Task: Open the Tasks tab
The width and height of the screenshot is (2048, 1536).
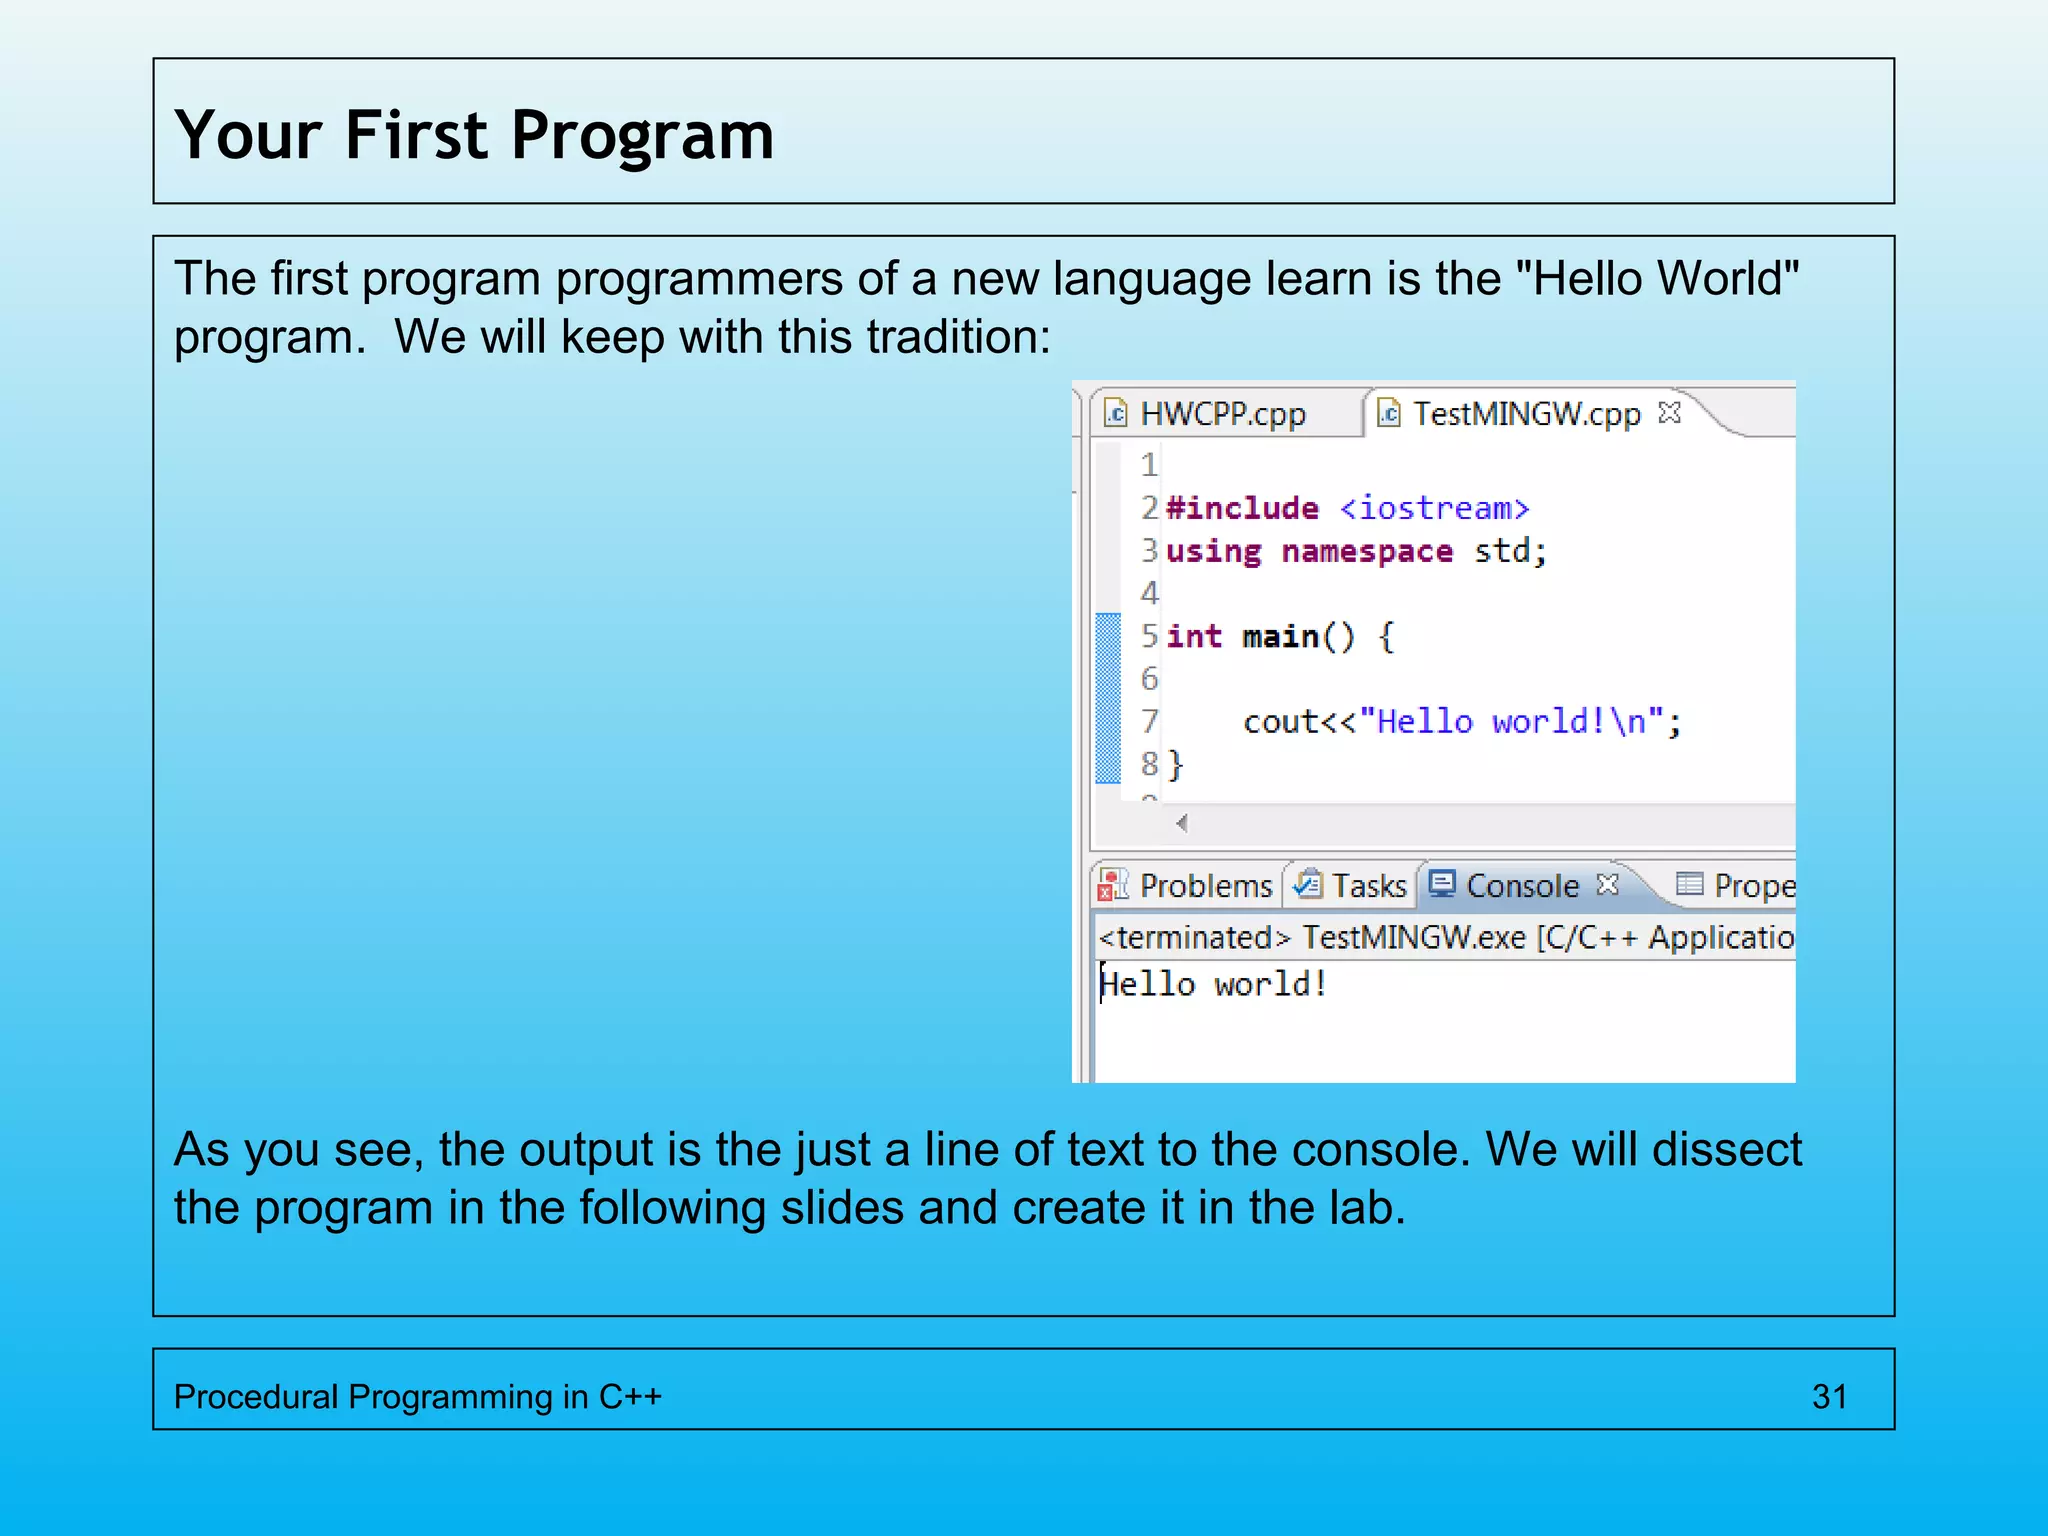Action: pyautogui.click(x=1350, y=885)
